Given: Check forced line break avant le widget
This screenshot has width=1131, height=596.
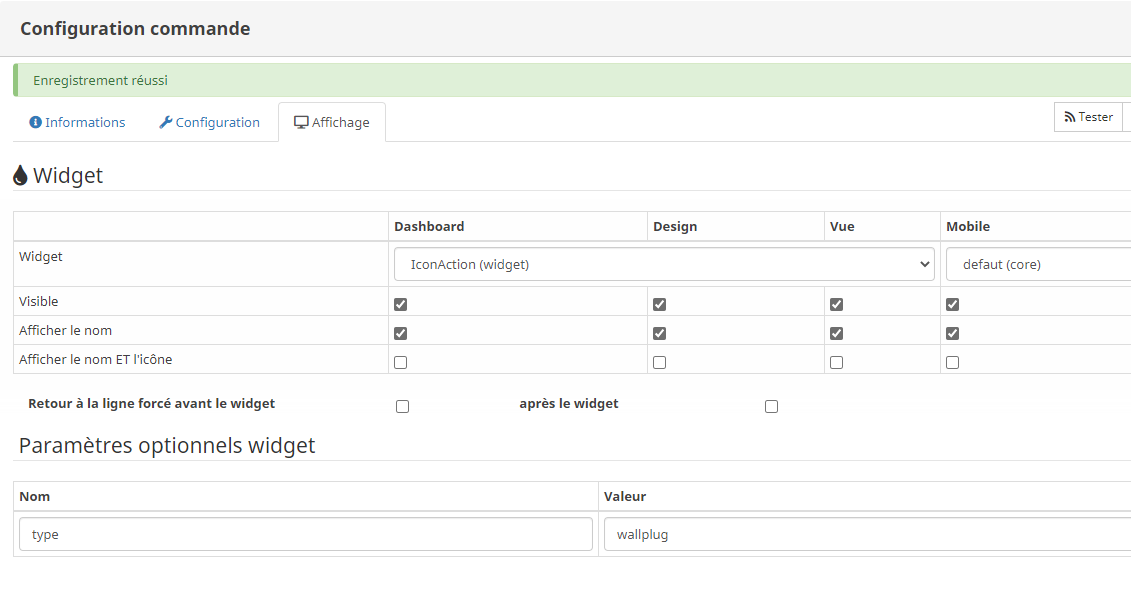Looking at the screenshot, I should coord(402,406).
